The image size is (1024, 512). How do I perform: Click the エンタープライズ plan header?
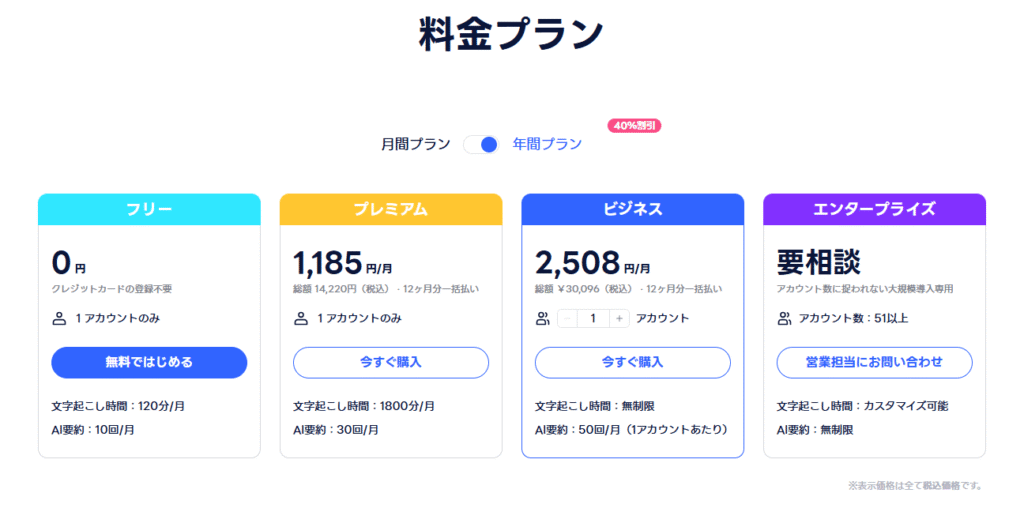click(875, 209)
